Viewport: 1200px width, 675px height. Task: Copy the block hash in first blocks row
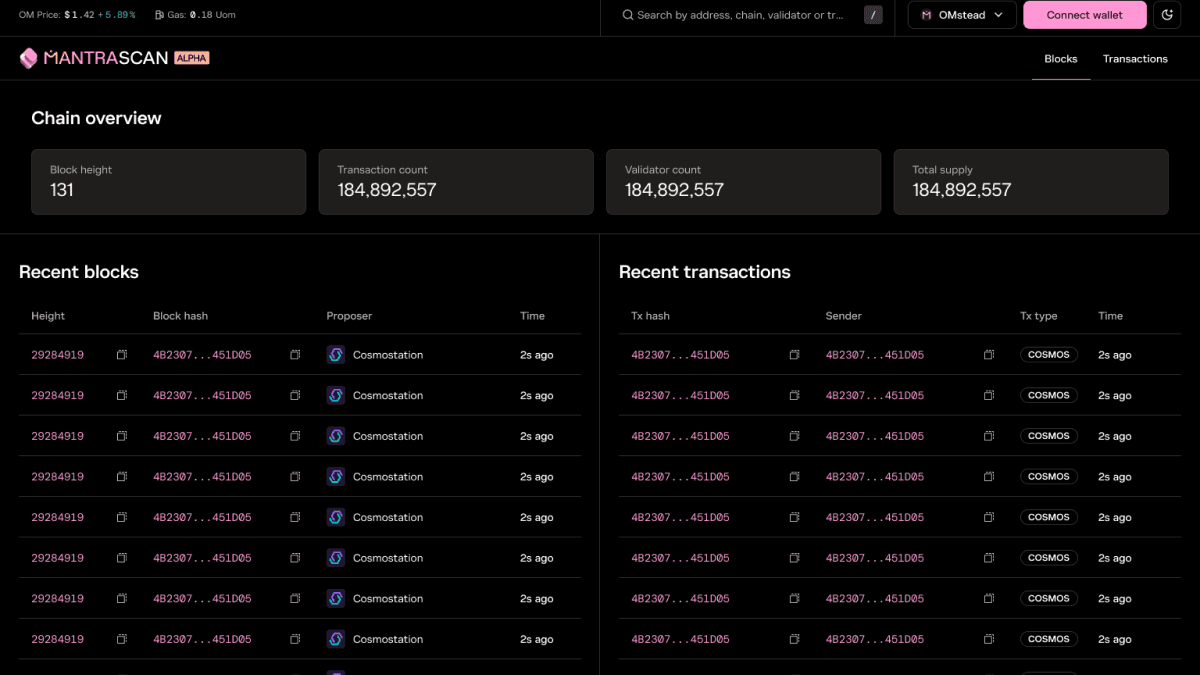295,355
